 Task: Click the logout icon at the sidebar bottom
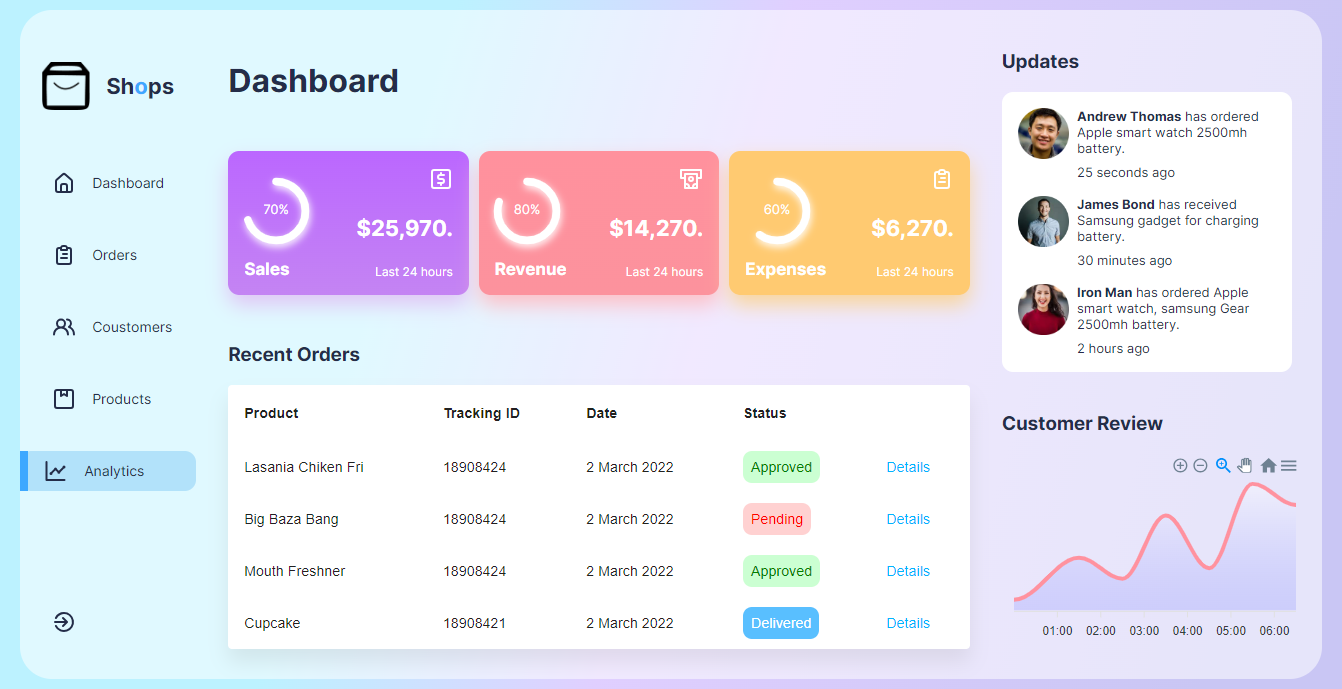click(x=64, y=622)
